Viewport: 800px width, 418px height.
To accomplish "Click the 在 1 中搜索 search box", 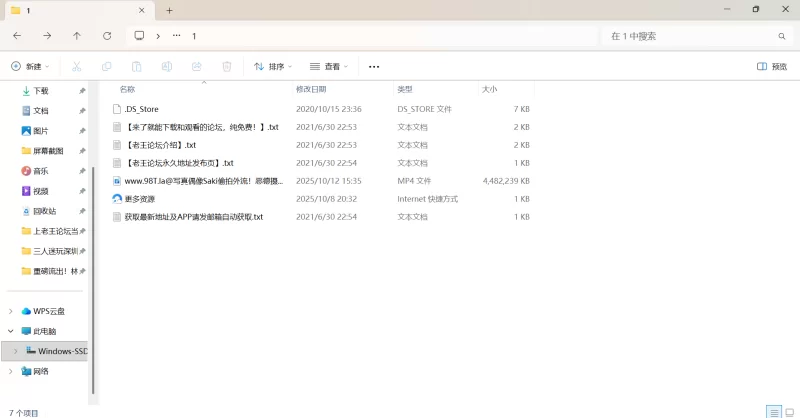I will point(690,36).
